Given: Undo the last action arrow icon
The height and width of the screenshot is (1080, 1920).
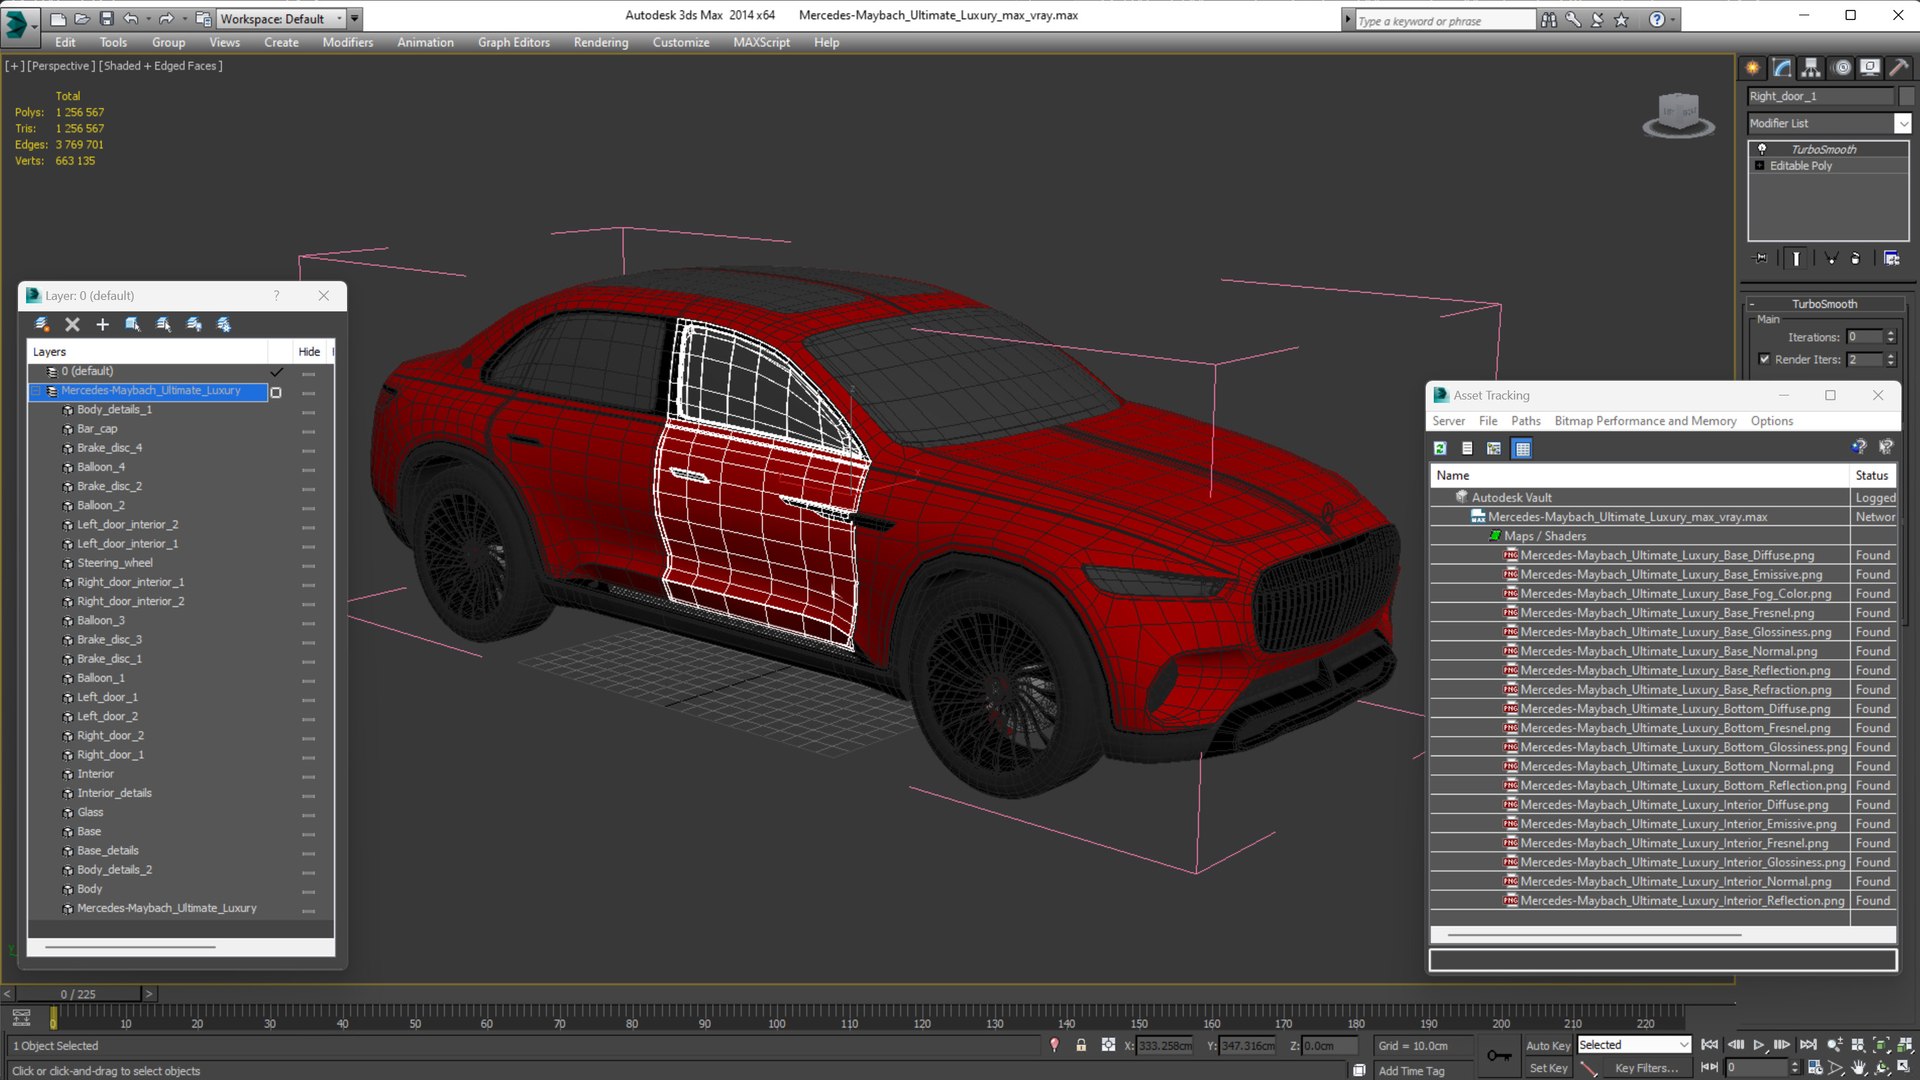Looking at the screenshot, I should 130,18.
